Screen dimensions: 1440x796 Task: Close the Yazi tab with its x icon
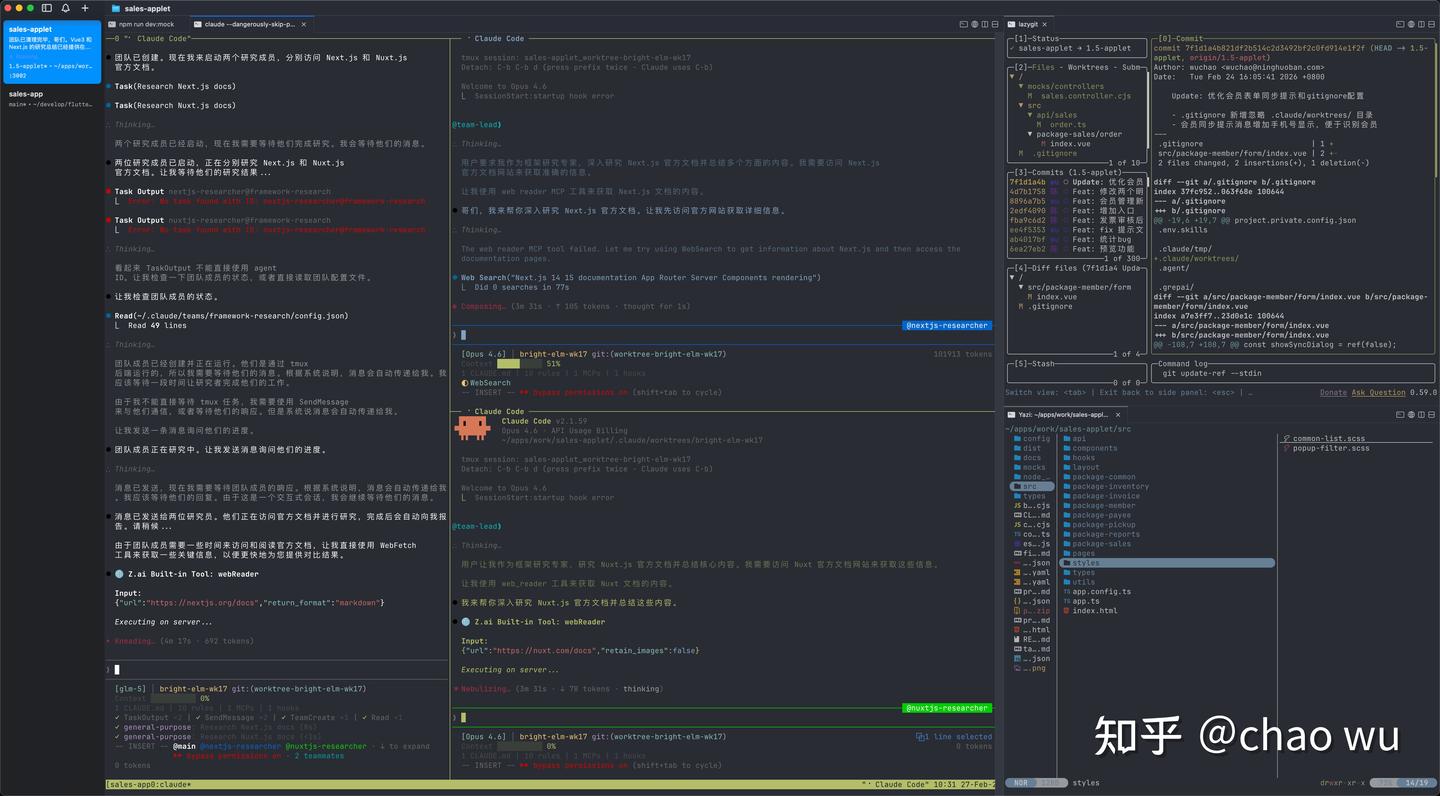[1116, 414]
